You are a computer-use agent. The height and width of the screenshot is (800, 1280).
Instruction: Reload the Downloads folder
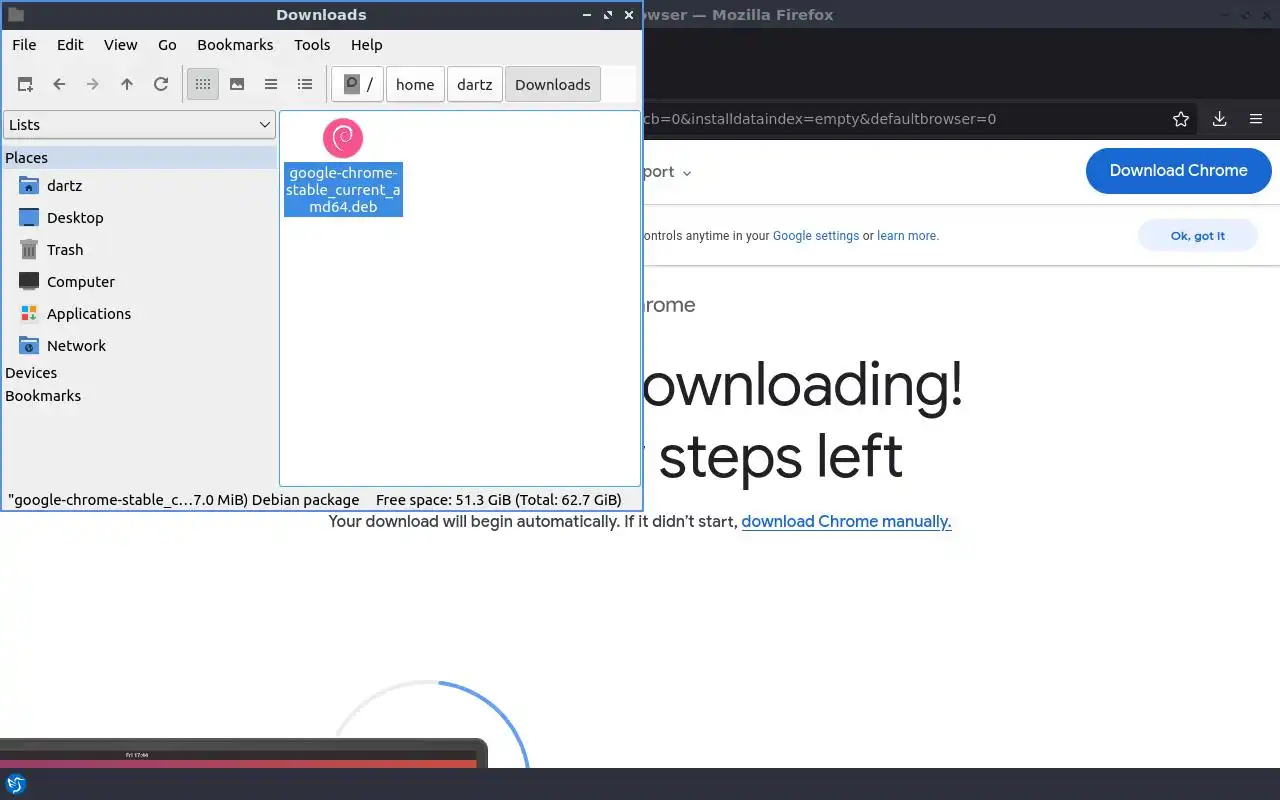[161, 85]
